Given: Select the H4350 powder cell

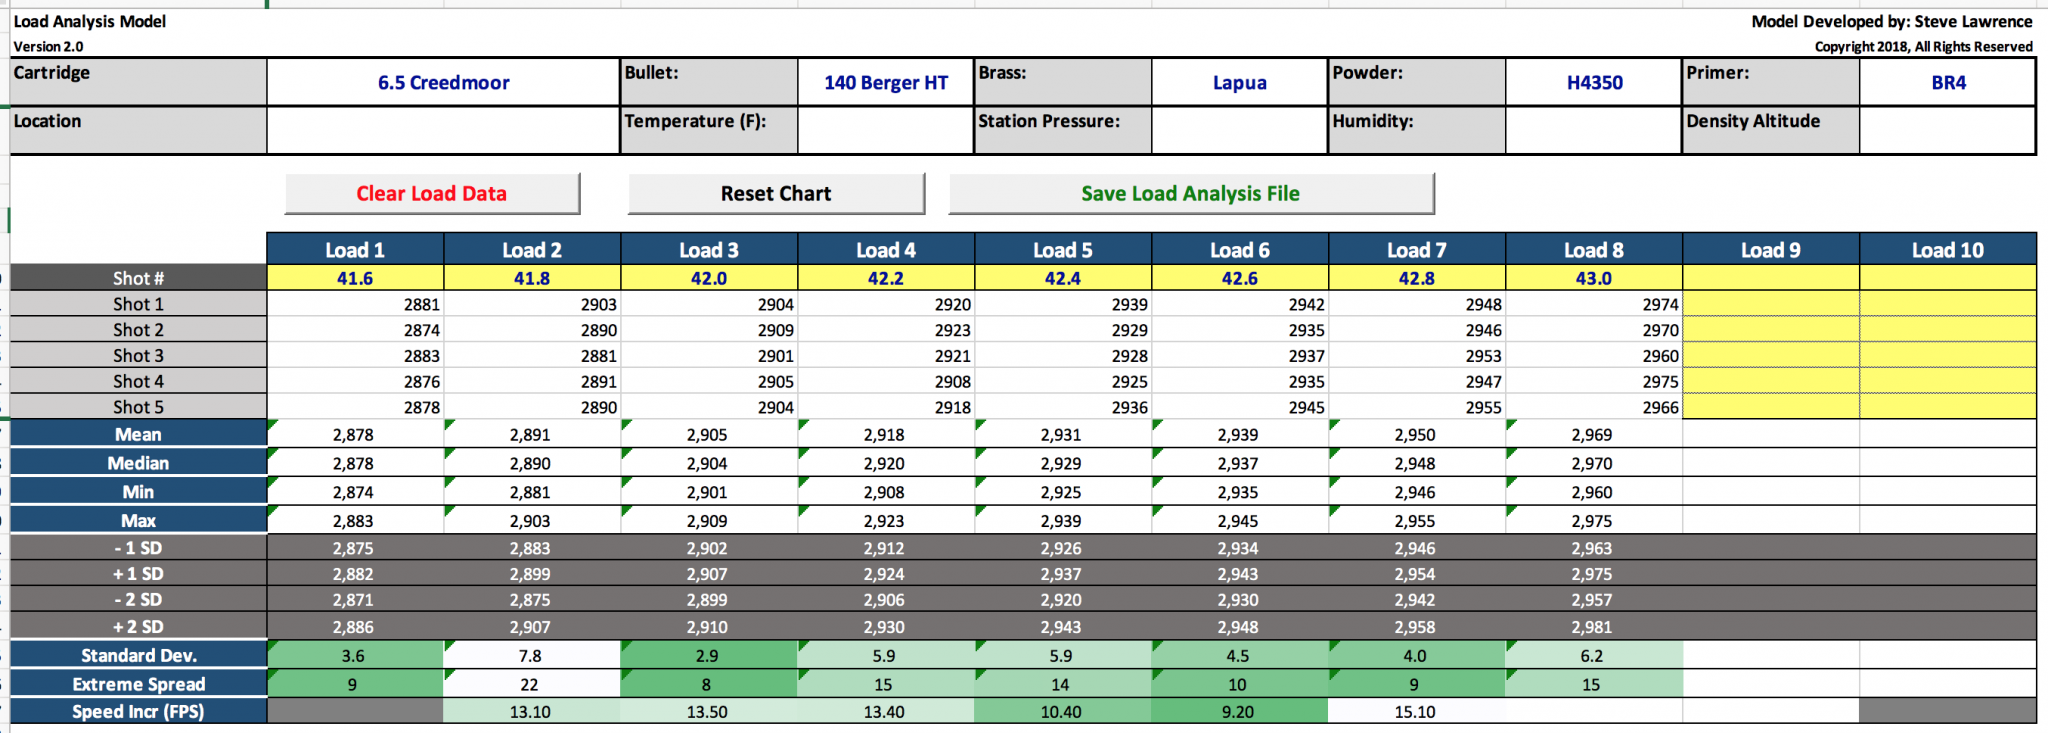Looking at the screenshot, I should (1594, 82).
